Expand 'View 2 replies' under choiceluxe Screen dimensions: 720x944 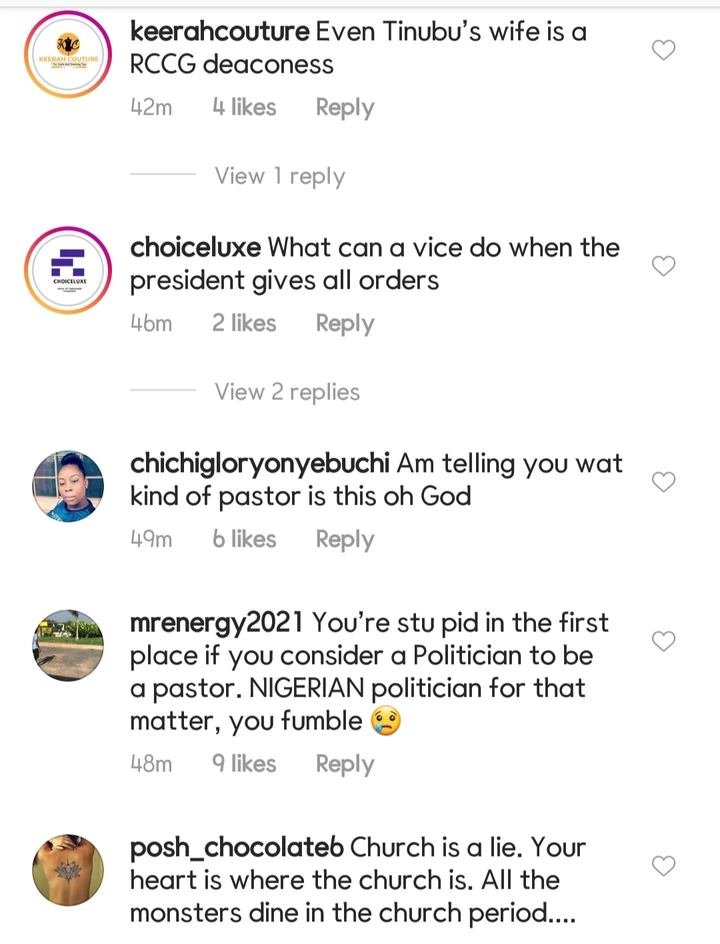click(287, 392)
